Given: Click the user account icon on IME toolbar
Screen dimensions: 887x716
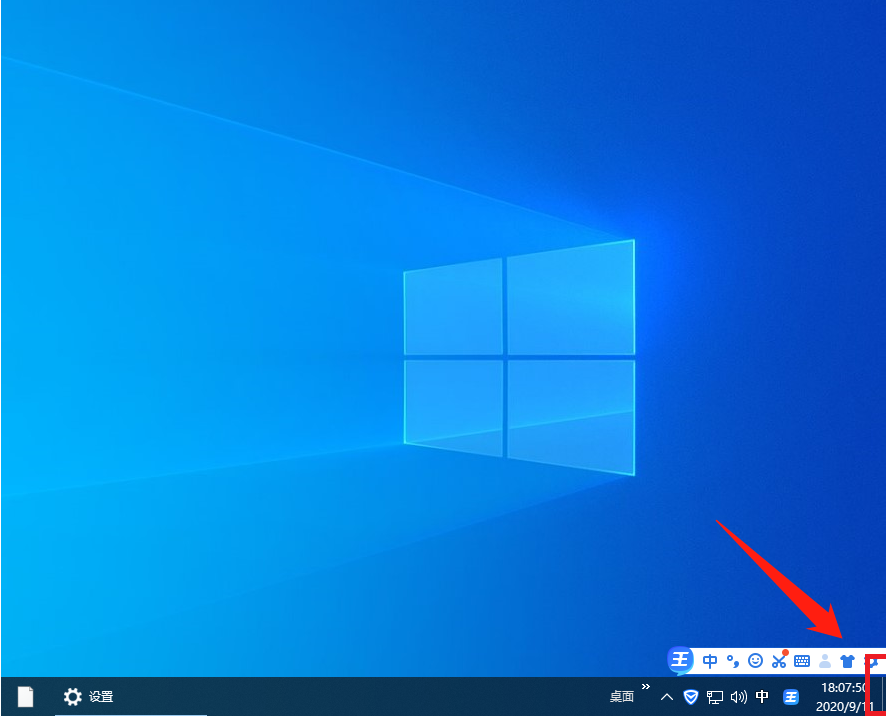Looking at the screenshot, I should point(825,661).
